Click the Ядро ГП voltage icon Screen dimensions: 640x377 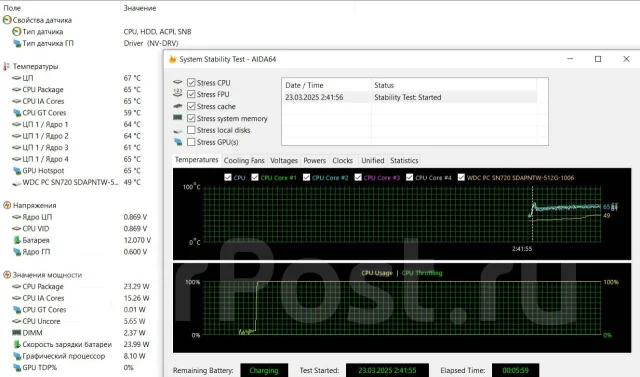click(x=17, y=252)
